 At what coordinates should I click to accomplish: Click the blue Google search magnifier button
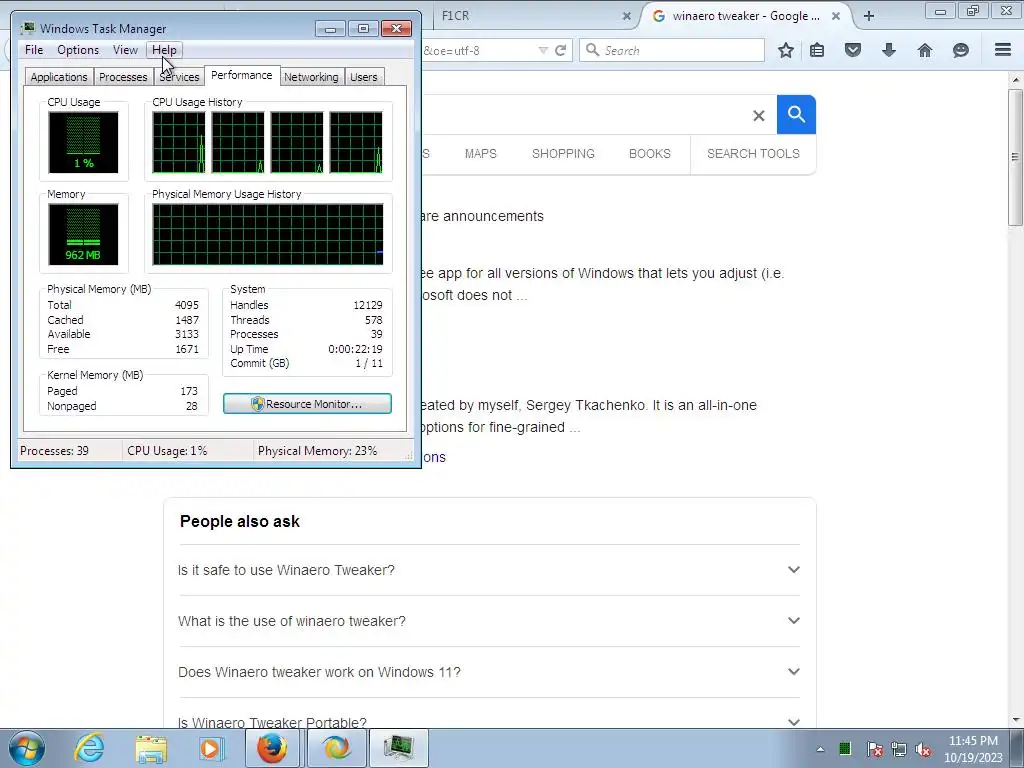point(796,114)
